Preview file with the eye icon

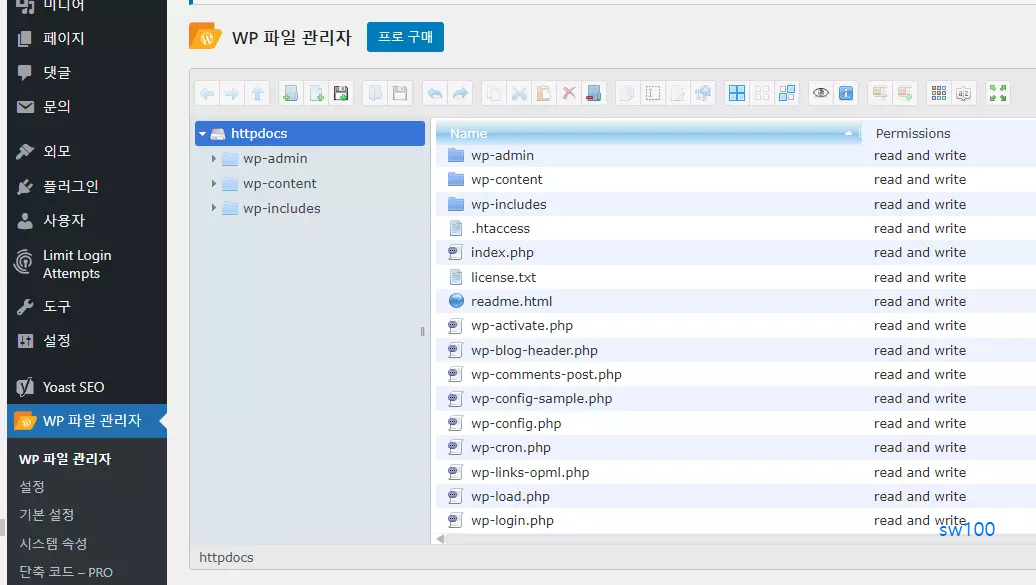(x=820, y=93)
